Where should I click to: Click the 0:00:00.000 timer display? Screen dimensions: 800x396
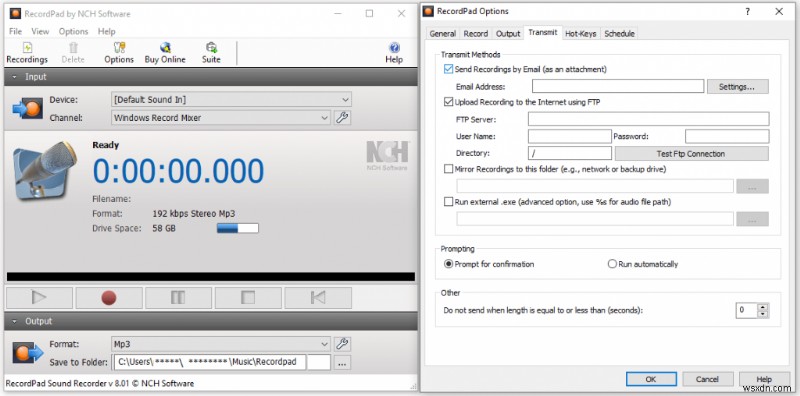[178, 171]
